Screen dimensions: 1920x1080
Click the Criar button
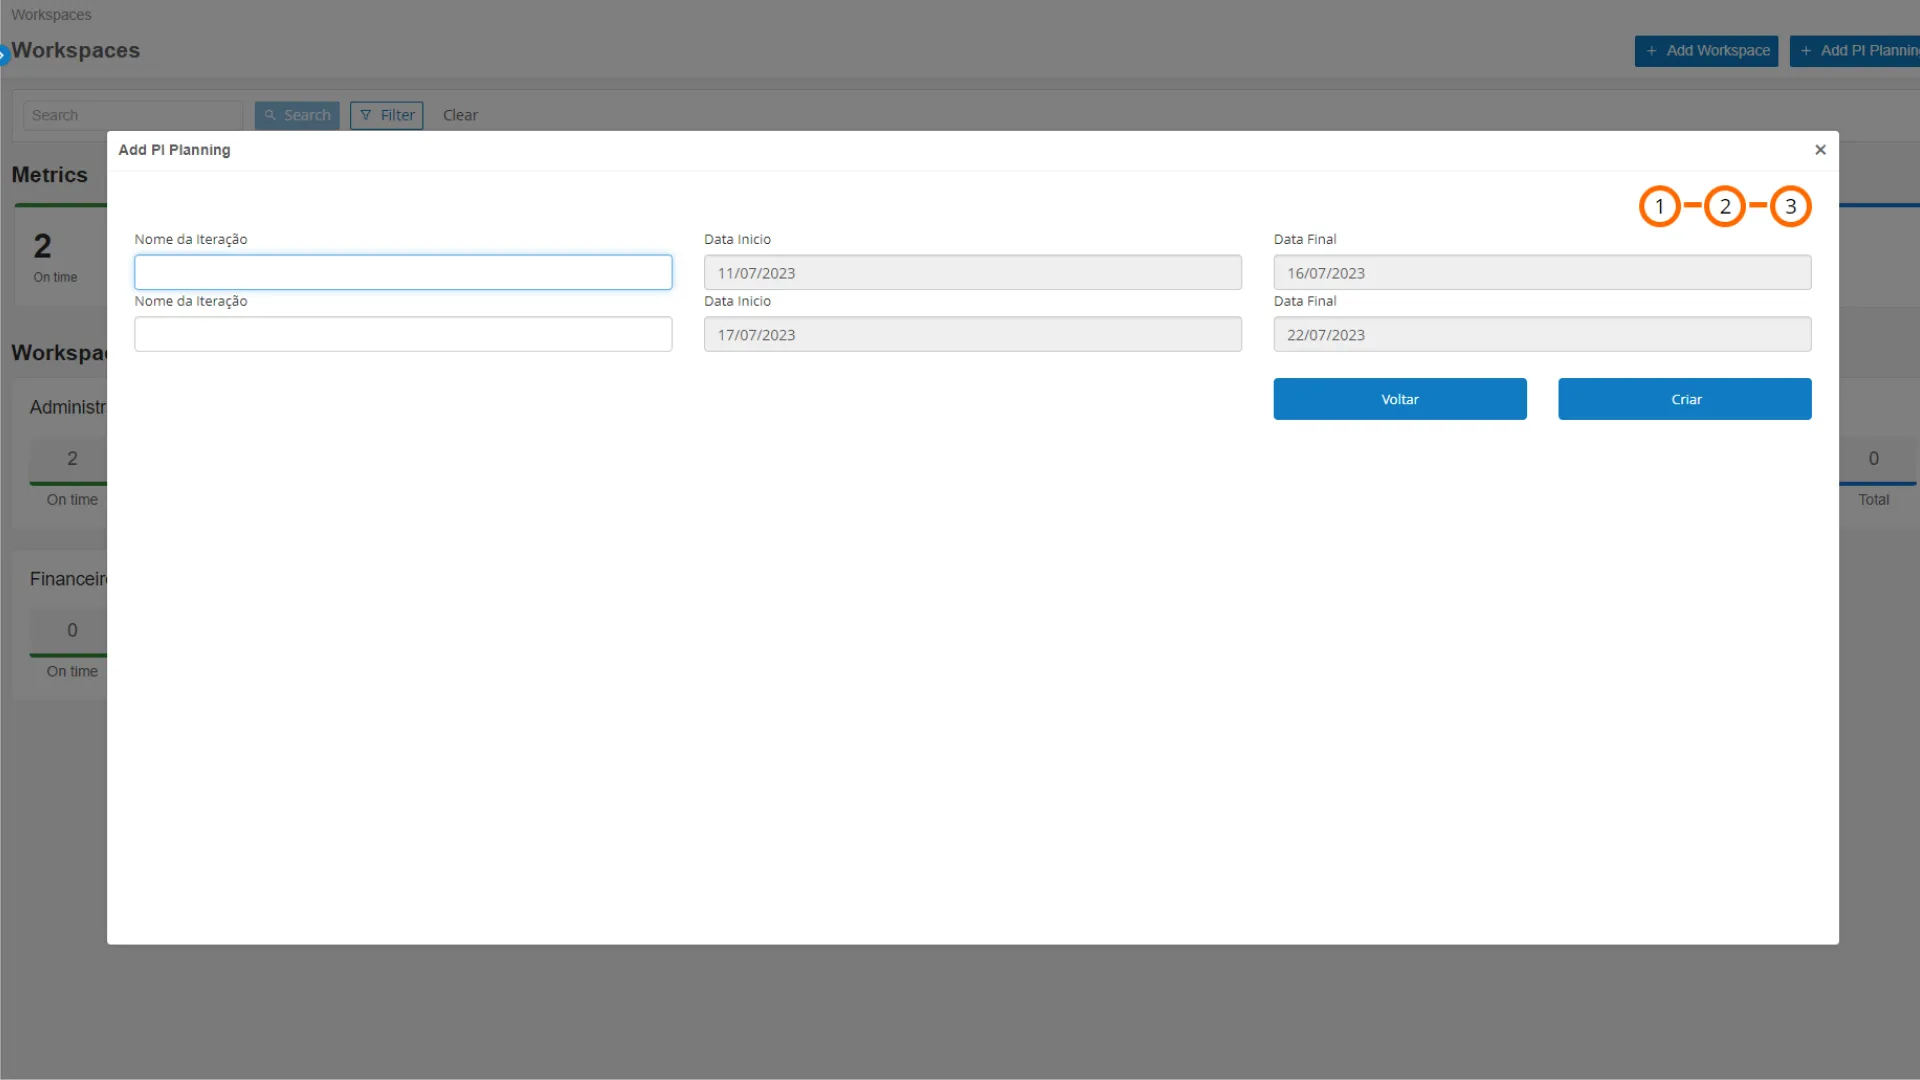coord(1685,399)
